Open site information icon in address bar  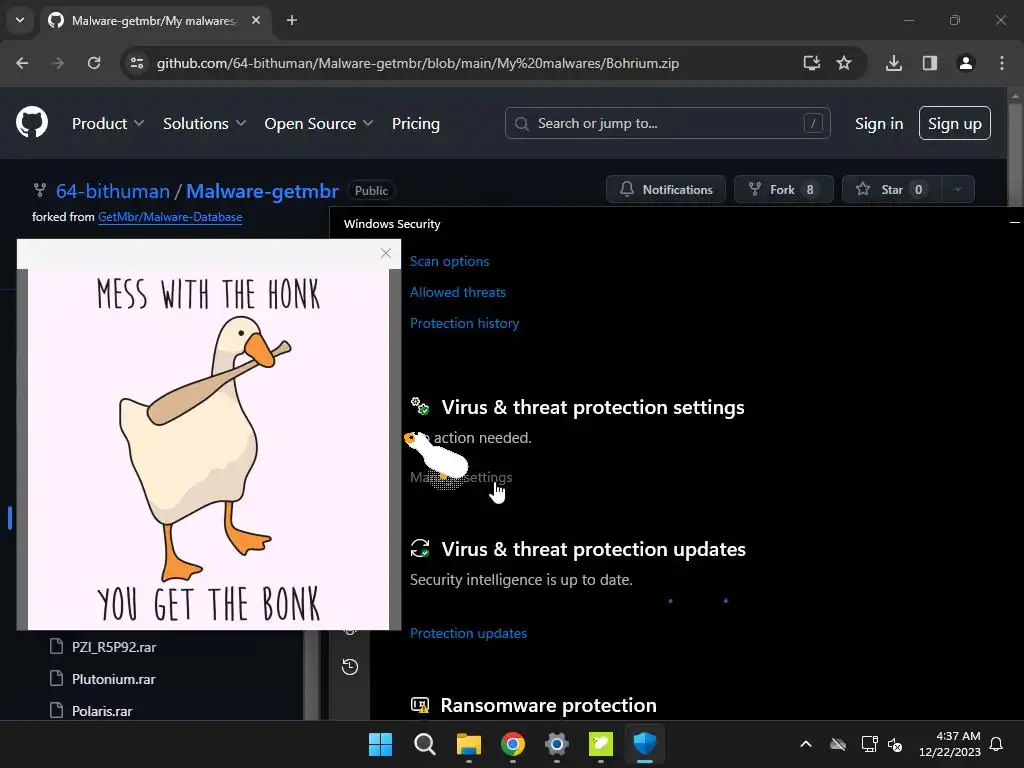click(x=137, y=63)
